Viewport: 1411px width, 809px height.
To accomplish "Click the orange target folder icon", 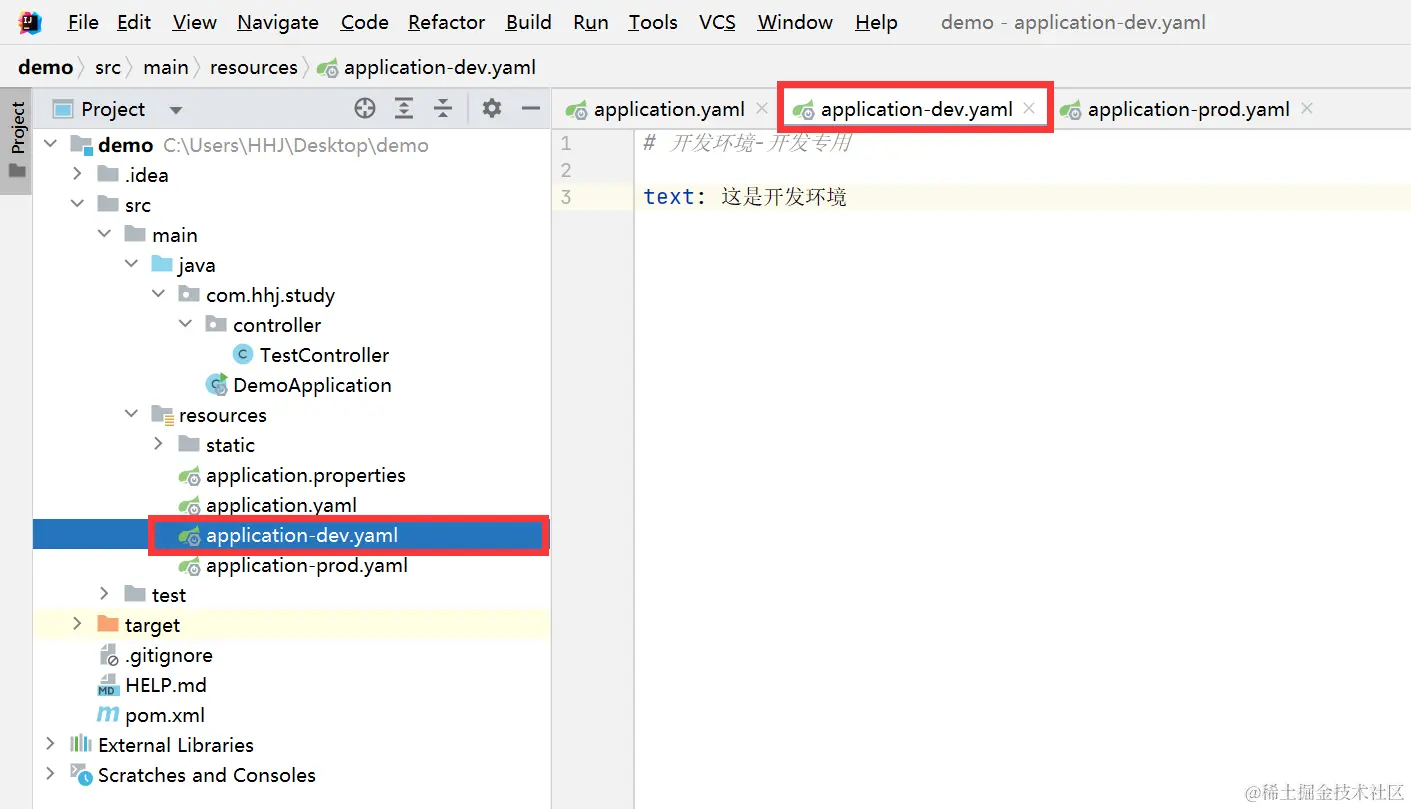I will click(x=108, y=624).
